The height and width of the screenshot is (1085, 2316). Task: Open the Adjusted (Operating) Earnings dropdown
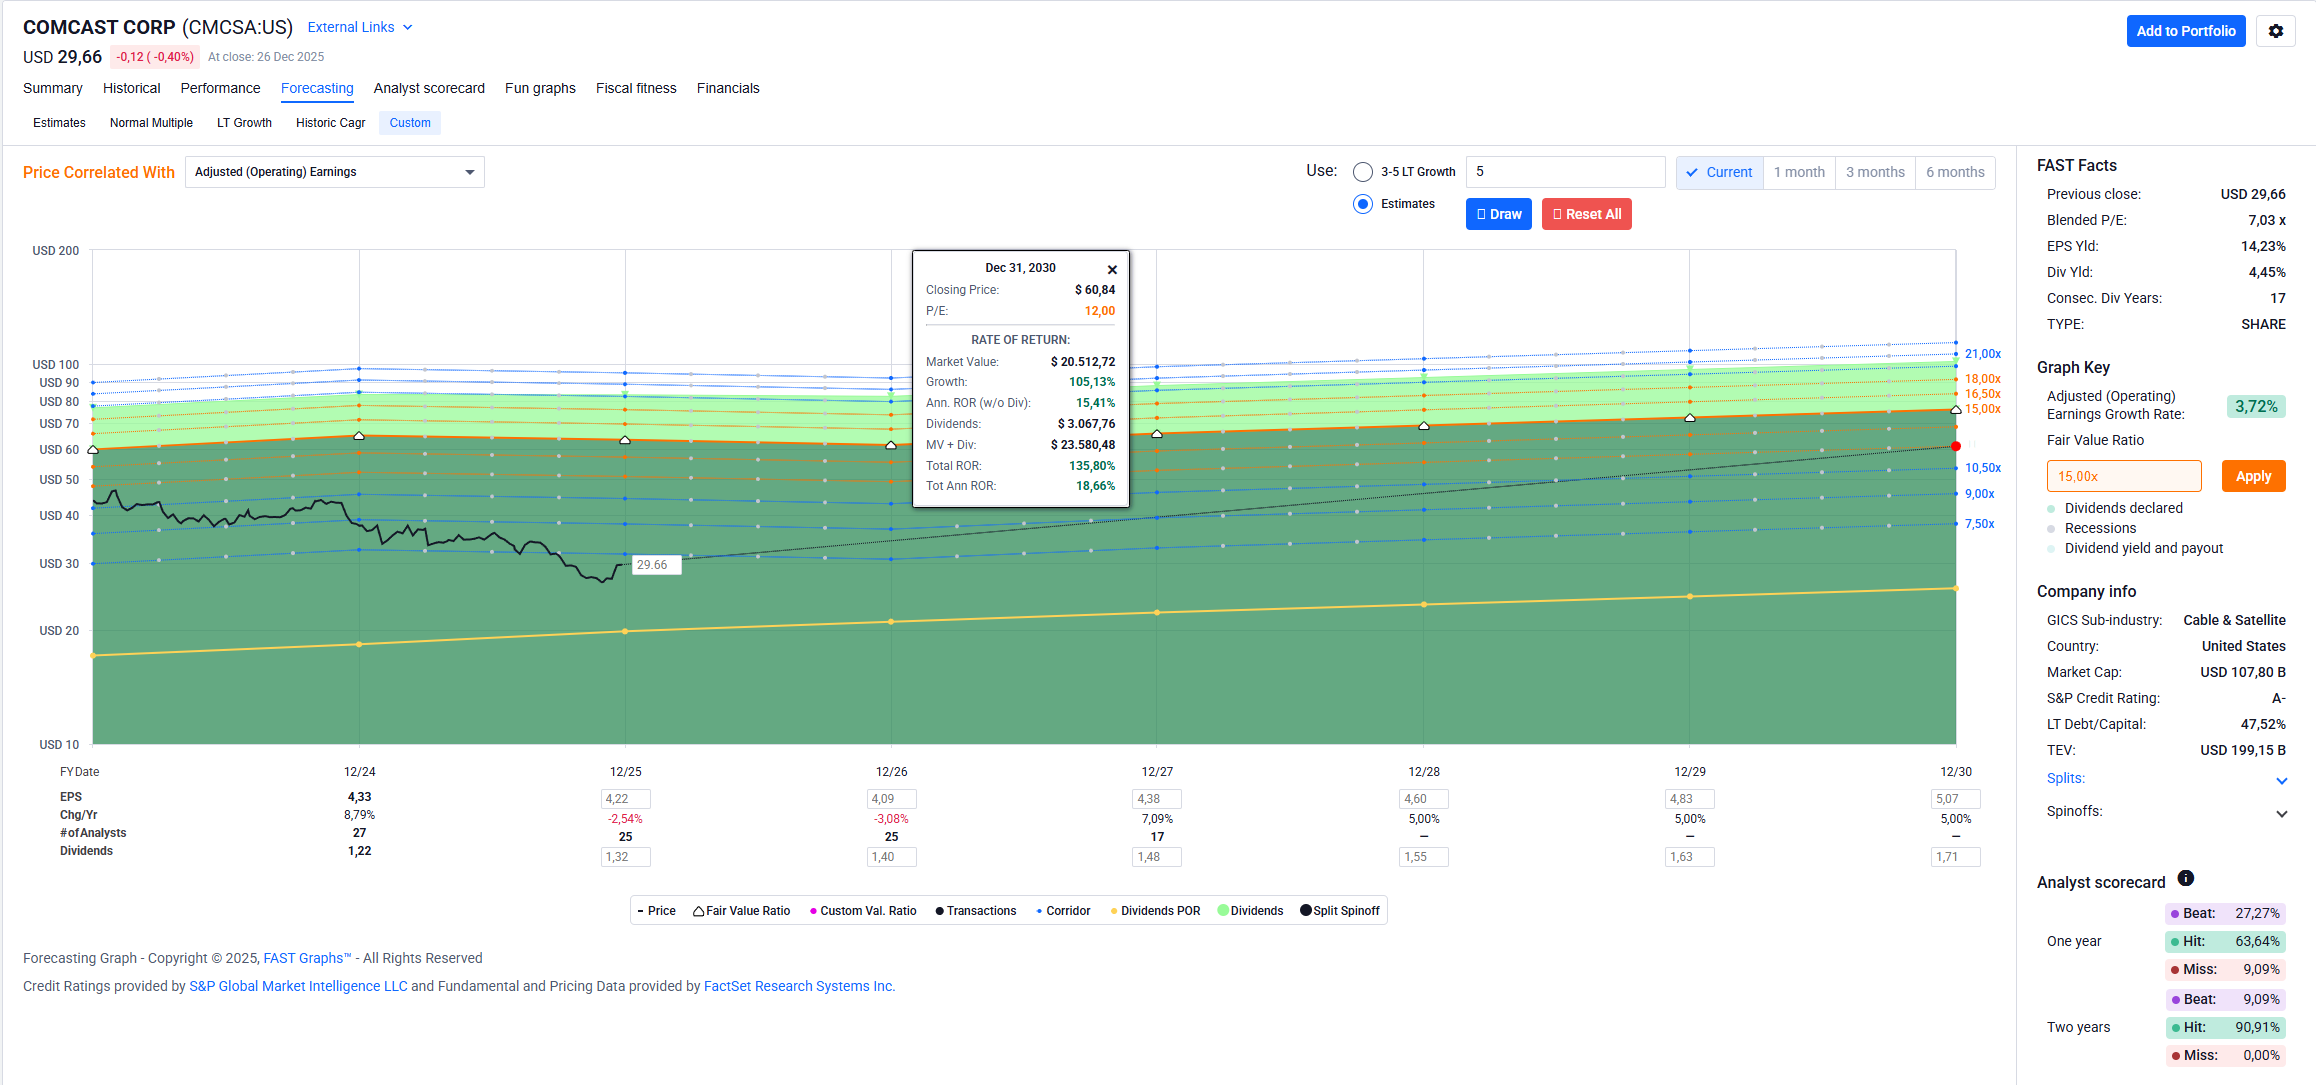click(x=334, y=172)
